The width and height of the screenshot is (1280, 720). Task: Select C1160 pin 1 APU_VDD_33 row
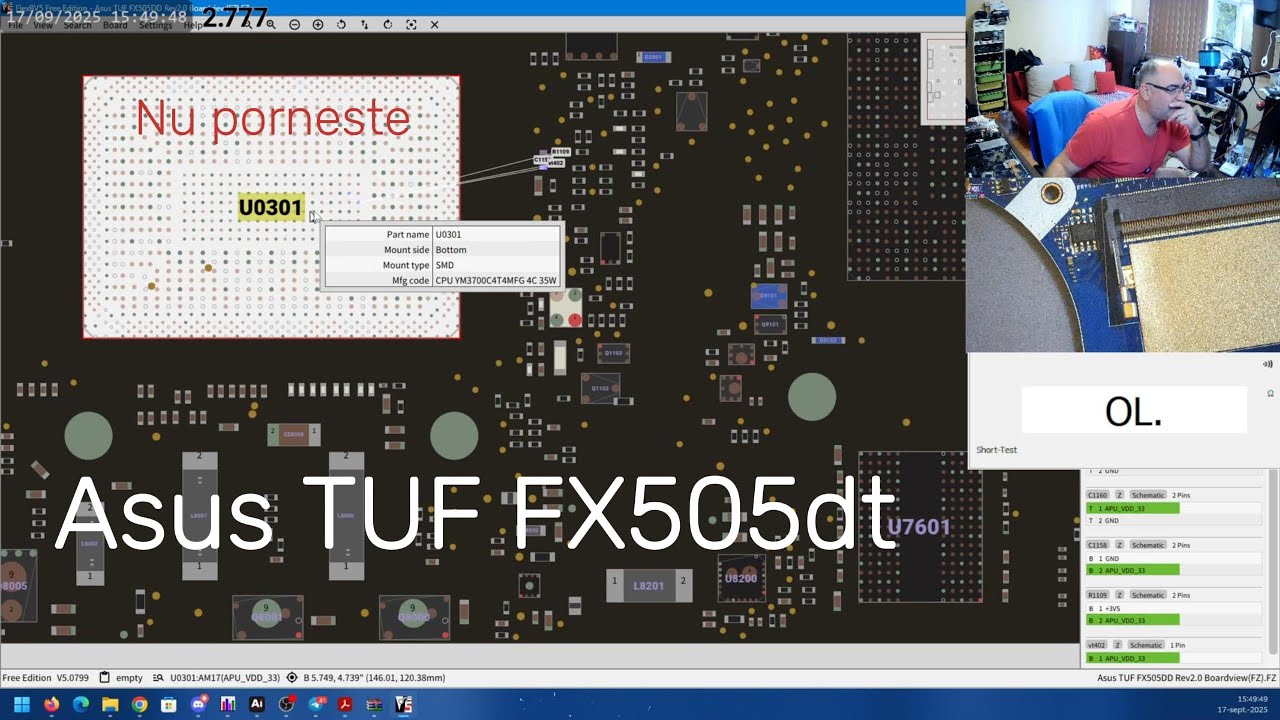(x=1174, y=508)
